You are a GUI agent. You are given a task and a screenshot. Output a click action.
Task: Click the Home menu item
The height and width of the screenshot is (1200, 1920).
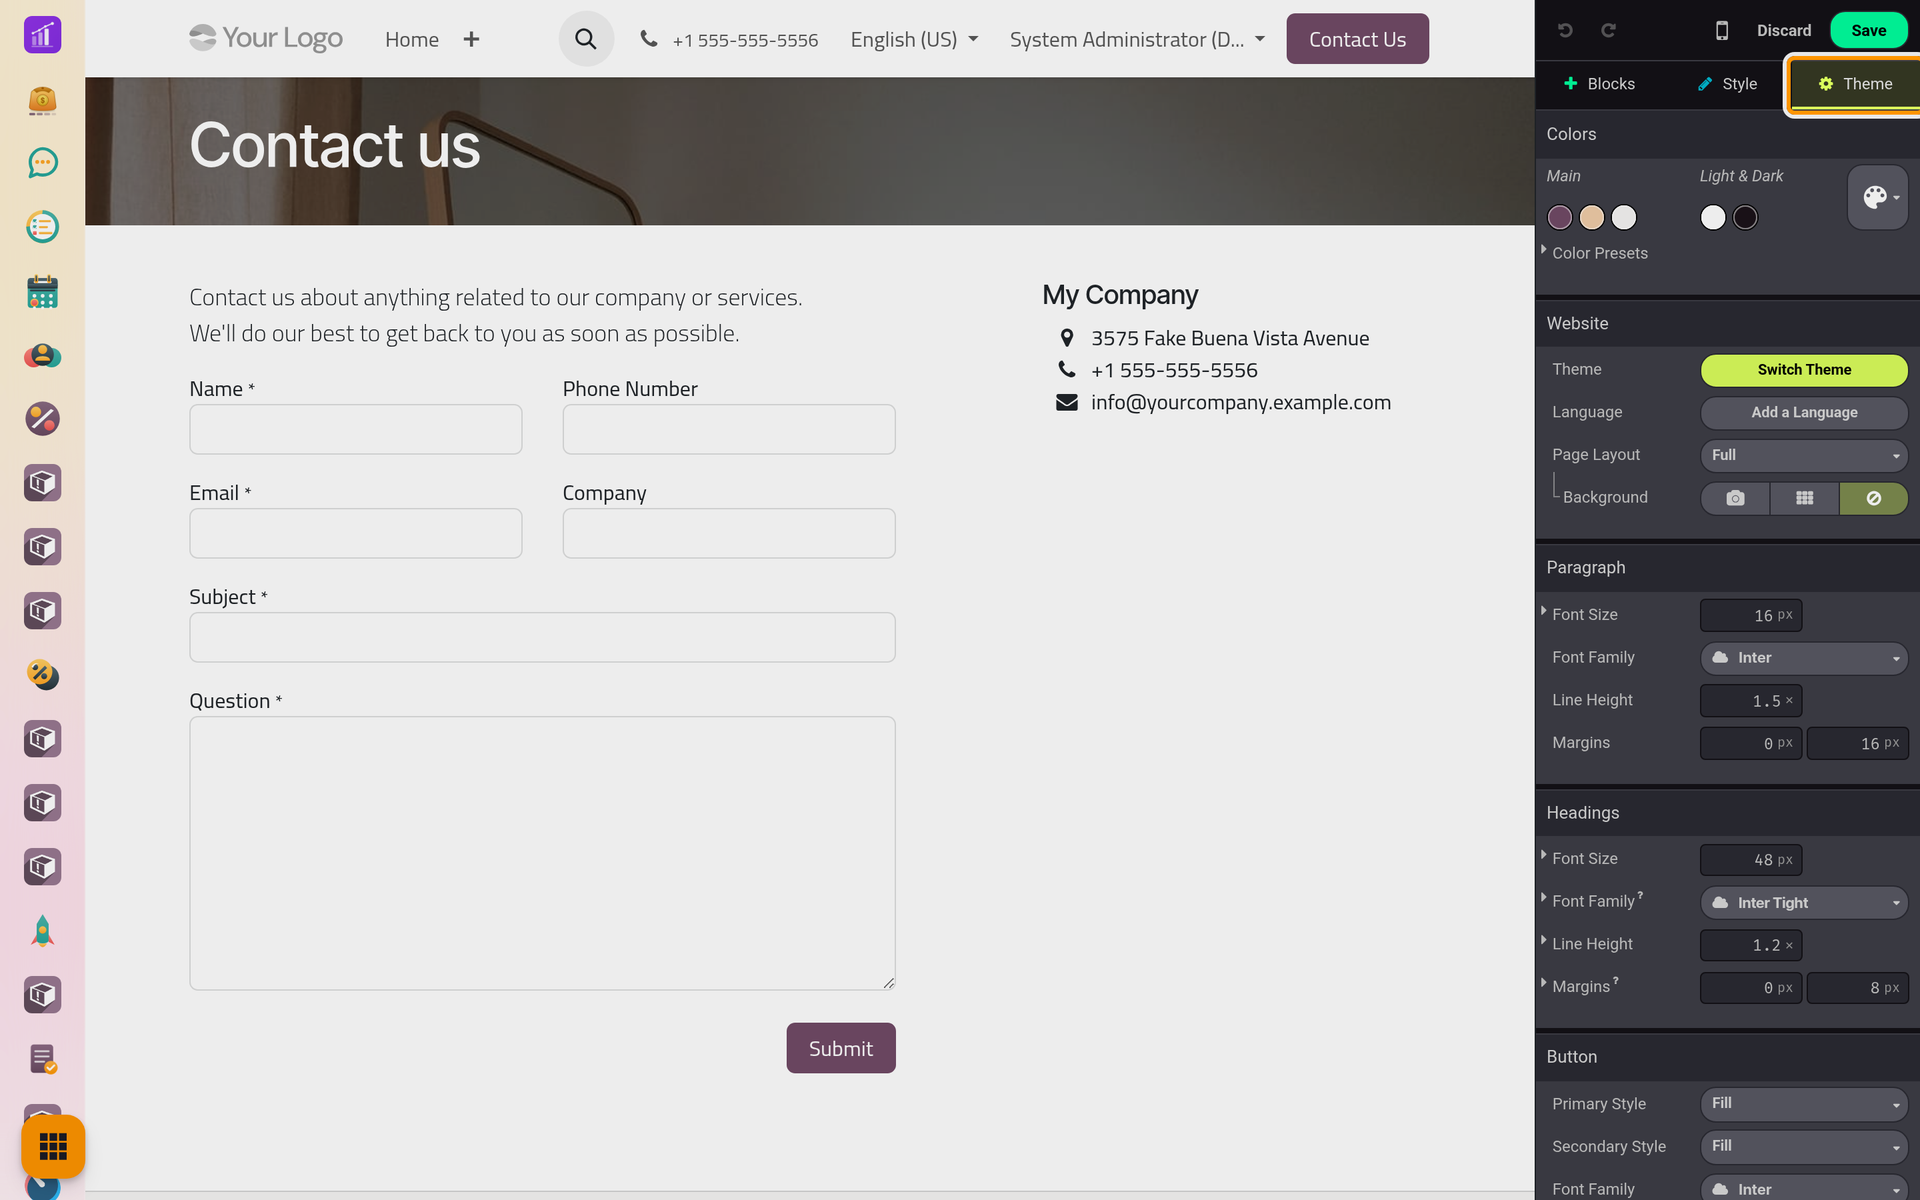point(412,39)
